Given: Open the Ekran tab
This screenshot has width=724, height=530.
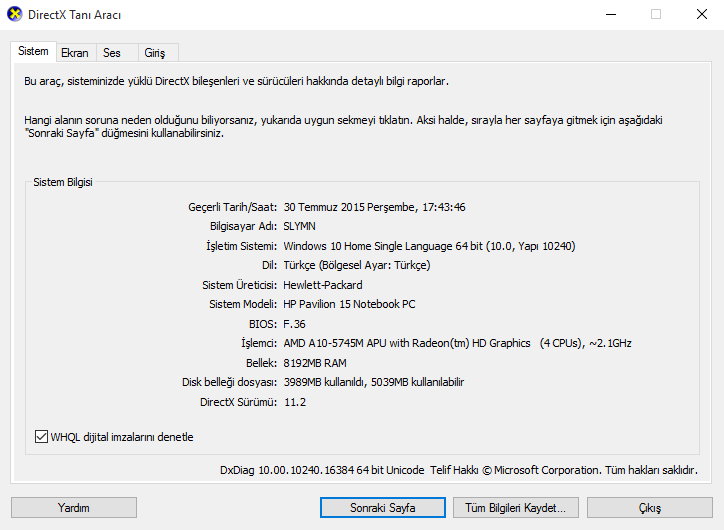Looking at the screenshot, I should coord(75,53).
